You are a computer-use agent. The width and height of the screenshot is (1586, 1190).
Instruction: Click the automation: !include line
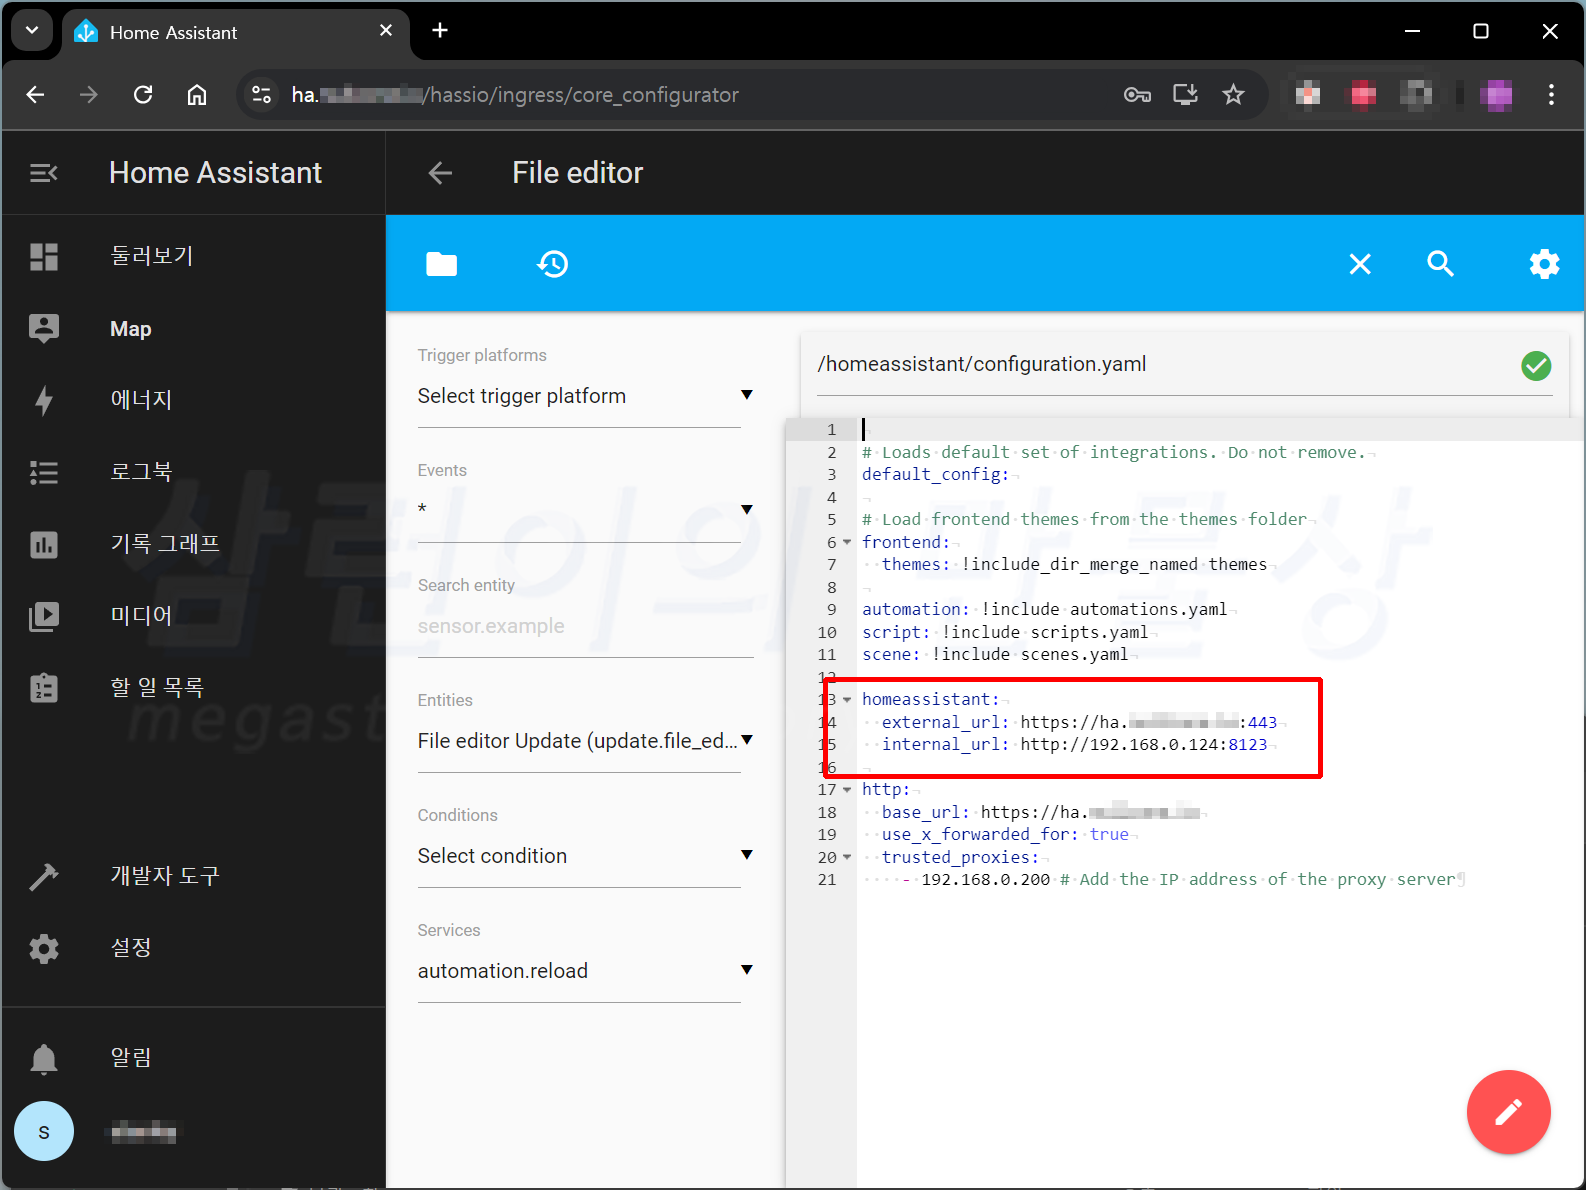coord(1044,610)
